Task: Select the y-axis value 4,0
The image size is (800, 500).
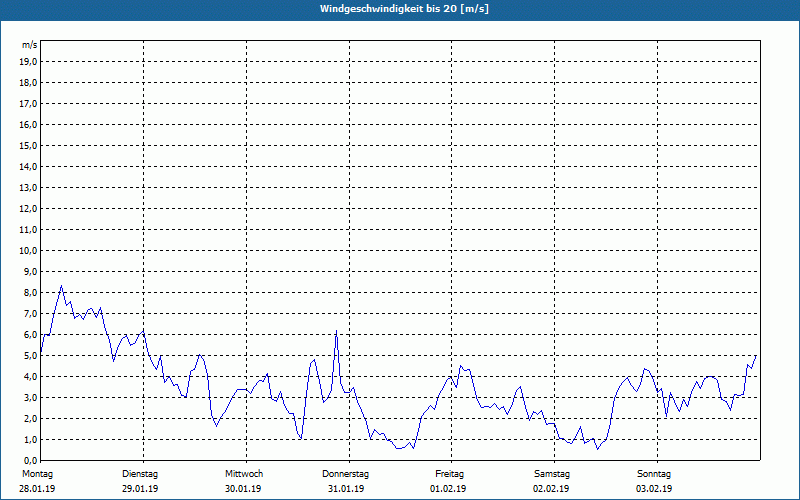Action: tap(30, 377)
